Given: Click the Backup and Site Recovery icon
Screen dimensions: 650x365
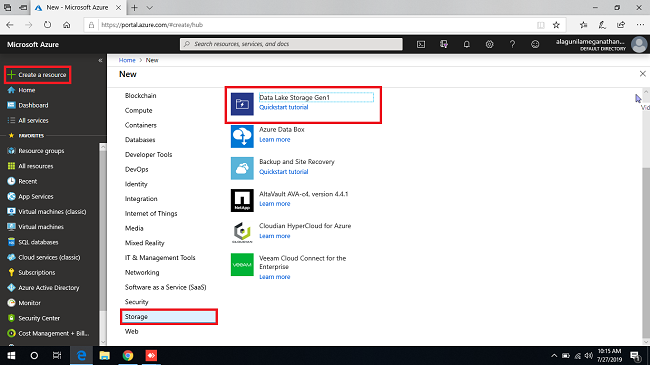Looking at the screenshot, I should click(242, 168).
